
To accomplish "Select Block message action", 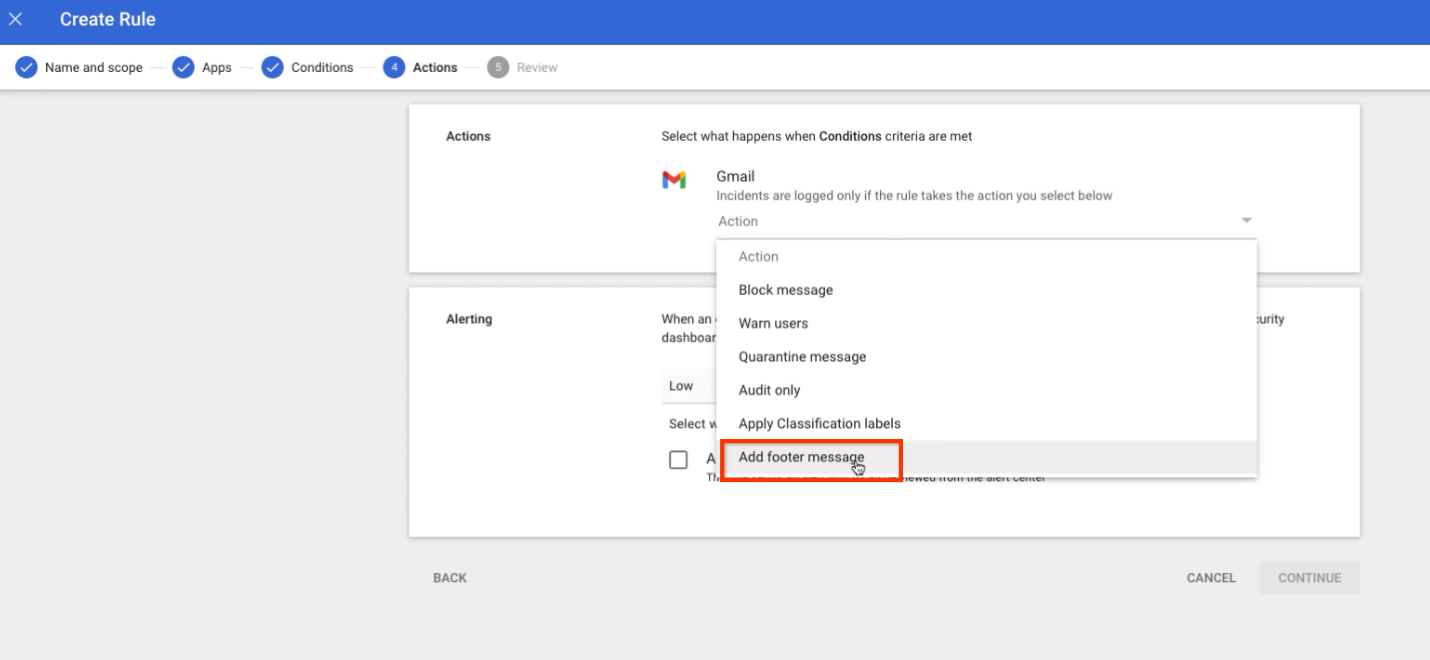I will tap(785, 290).
